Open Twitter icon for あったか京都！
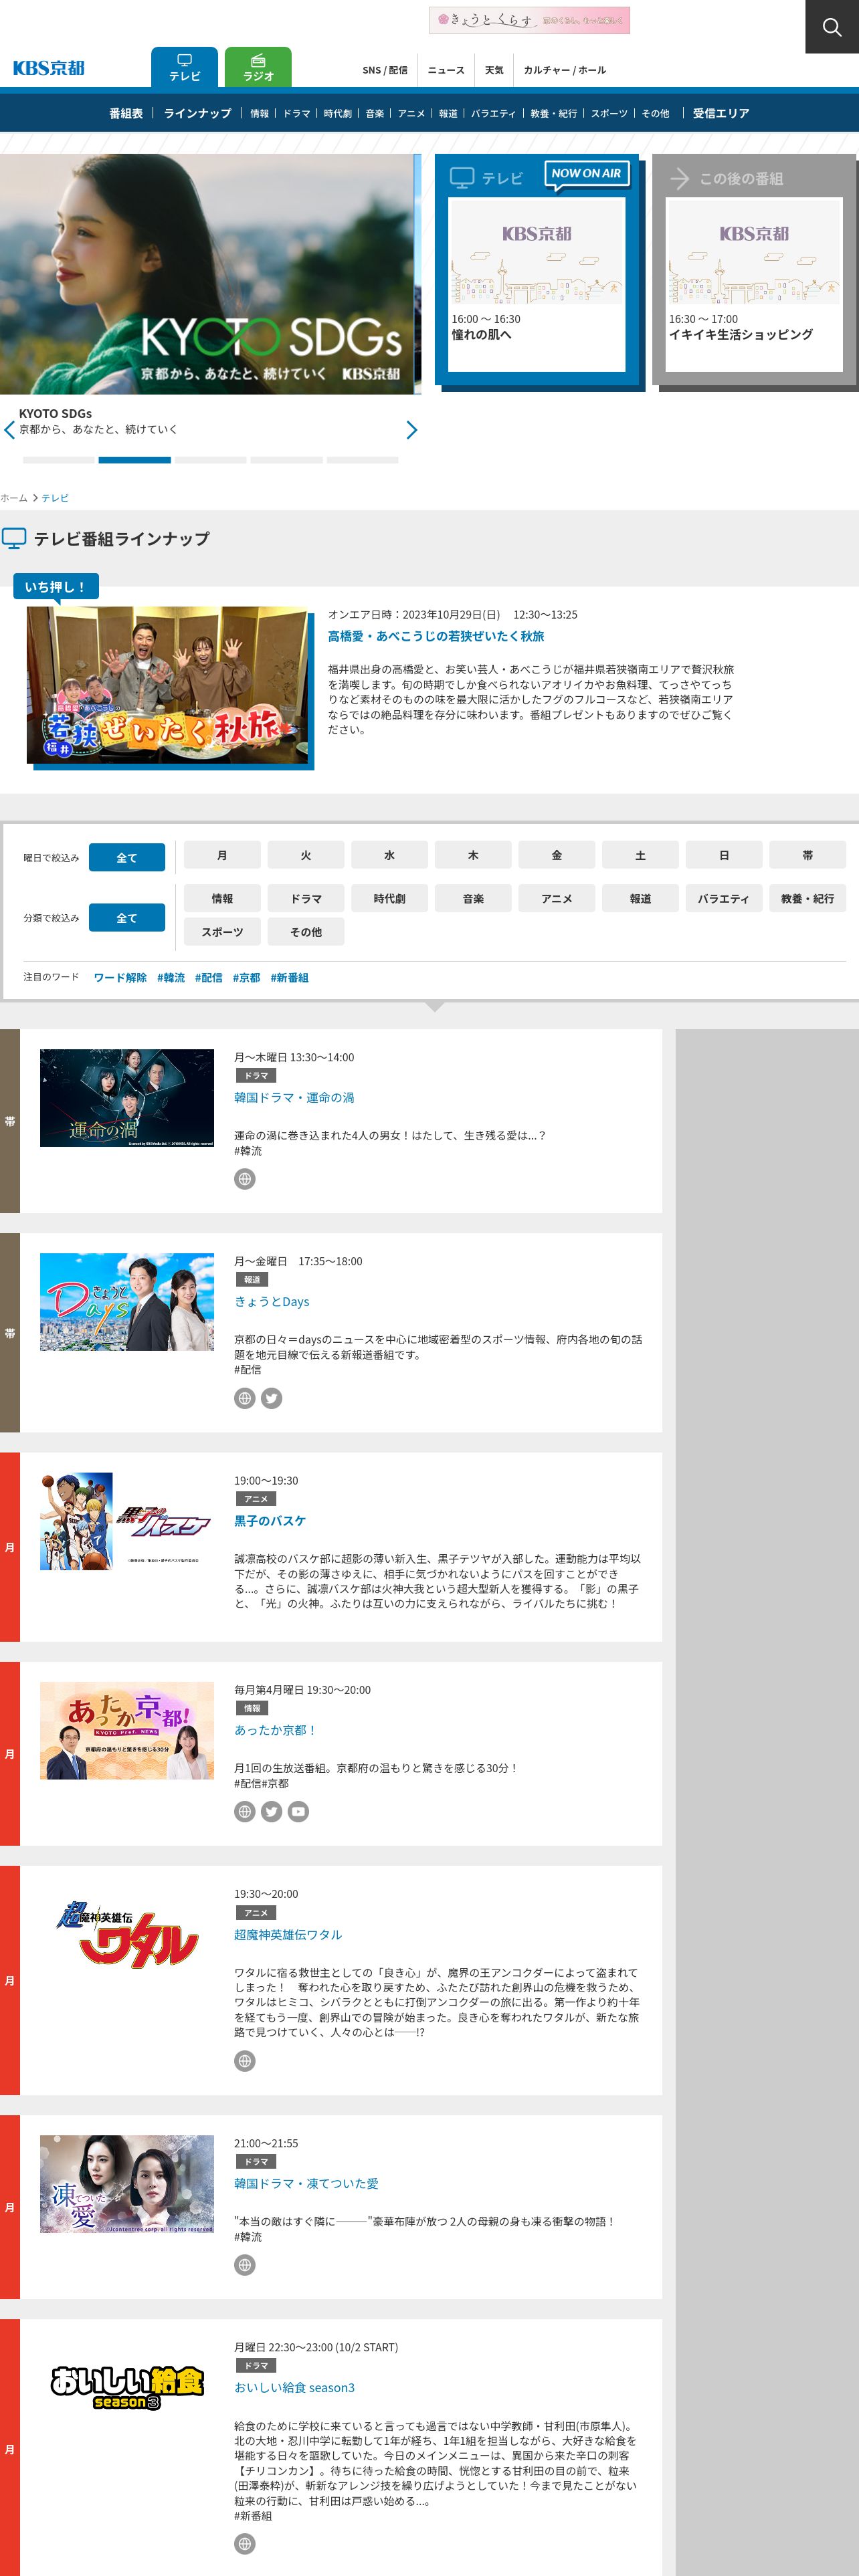Image resolution: width=859 pixels, height=2576 pixels. click(272, 1812)
